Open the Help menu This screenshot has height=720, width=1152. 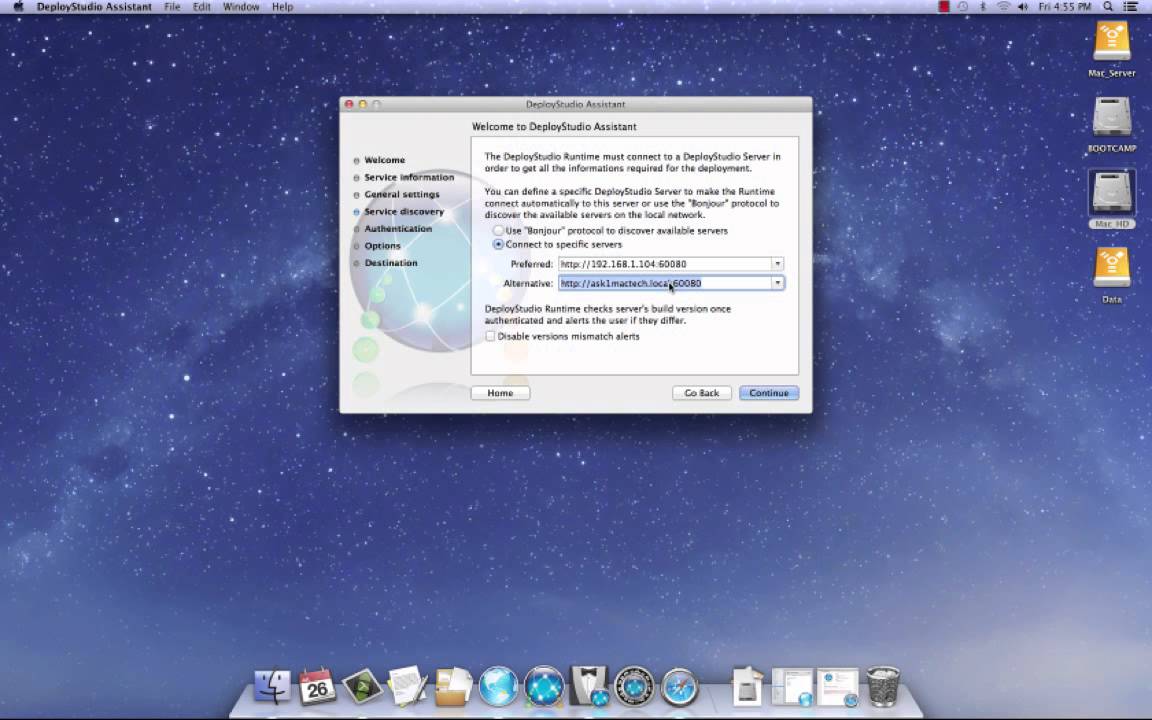tap(282, 7)
